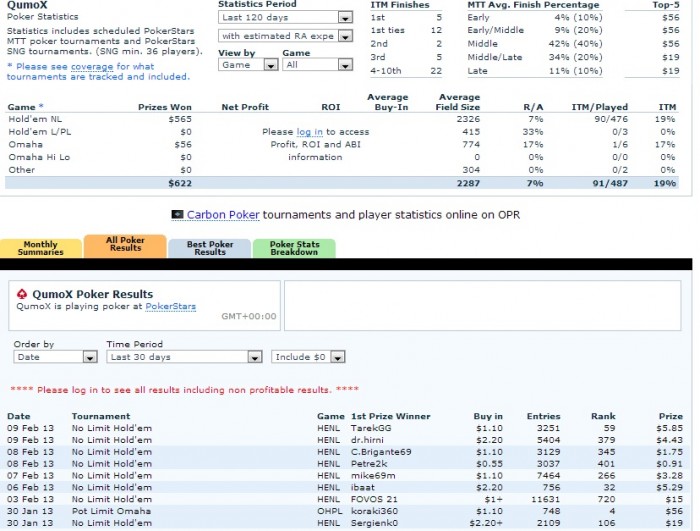Screen dimensions: 700x531
Task: Open the Include $0 dropdown
Action: coord(308,357)
